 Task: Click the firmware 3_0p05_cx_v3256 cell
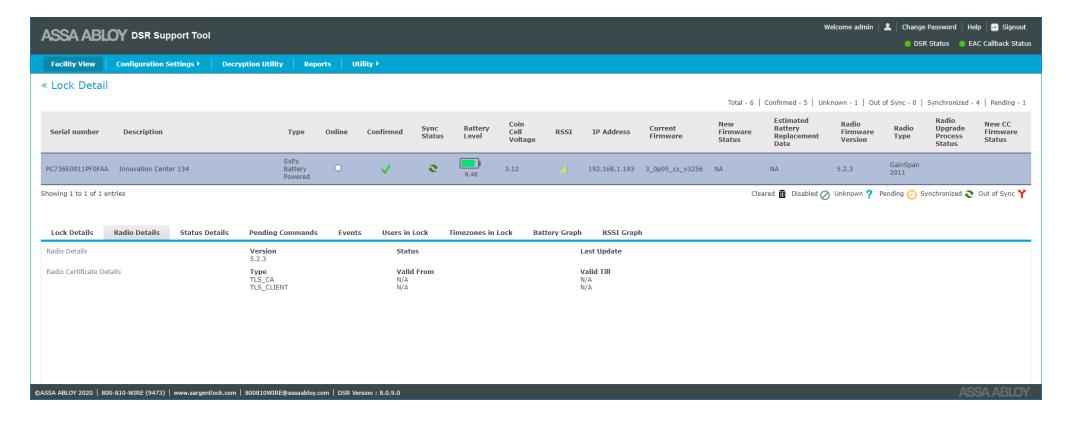point(673,169)
